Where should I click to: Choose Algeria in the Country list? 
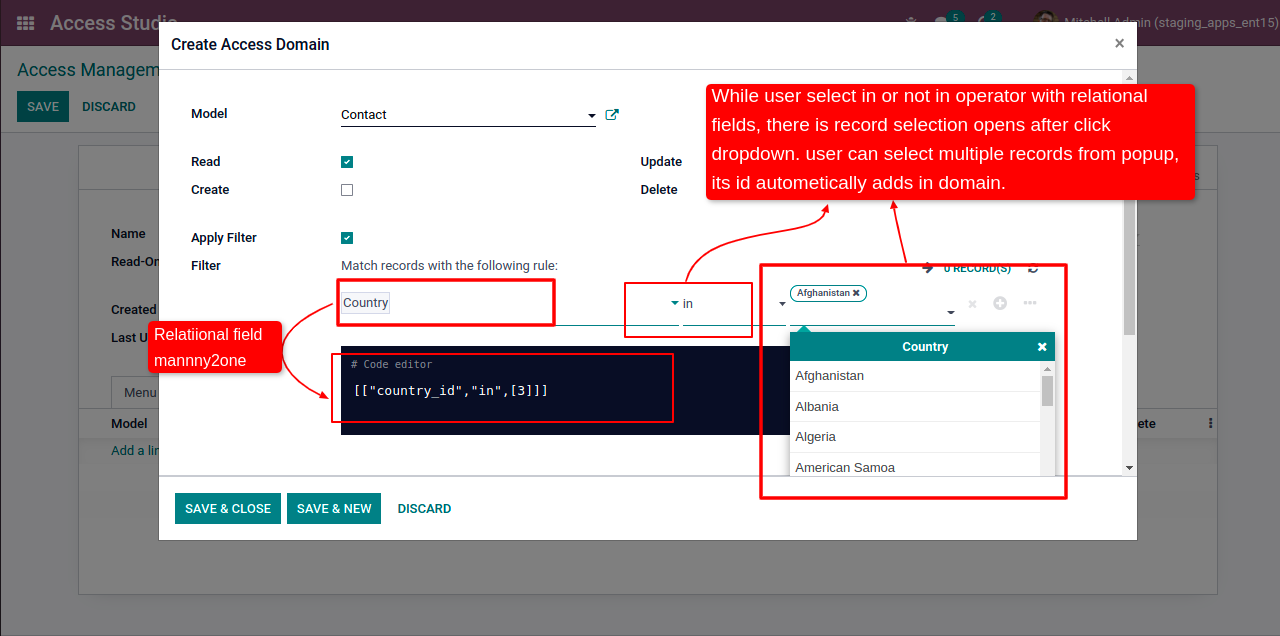pyautogui.click(x=815, y=437)
